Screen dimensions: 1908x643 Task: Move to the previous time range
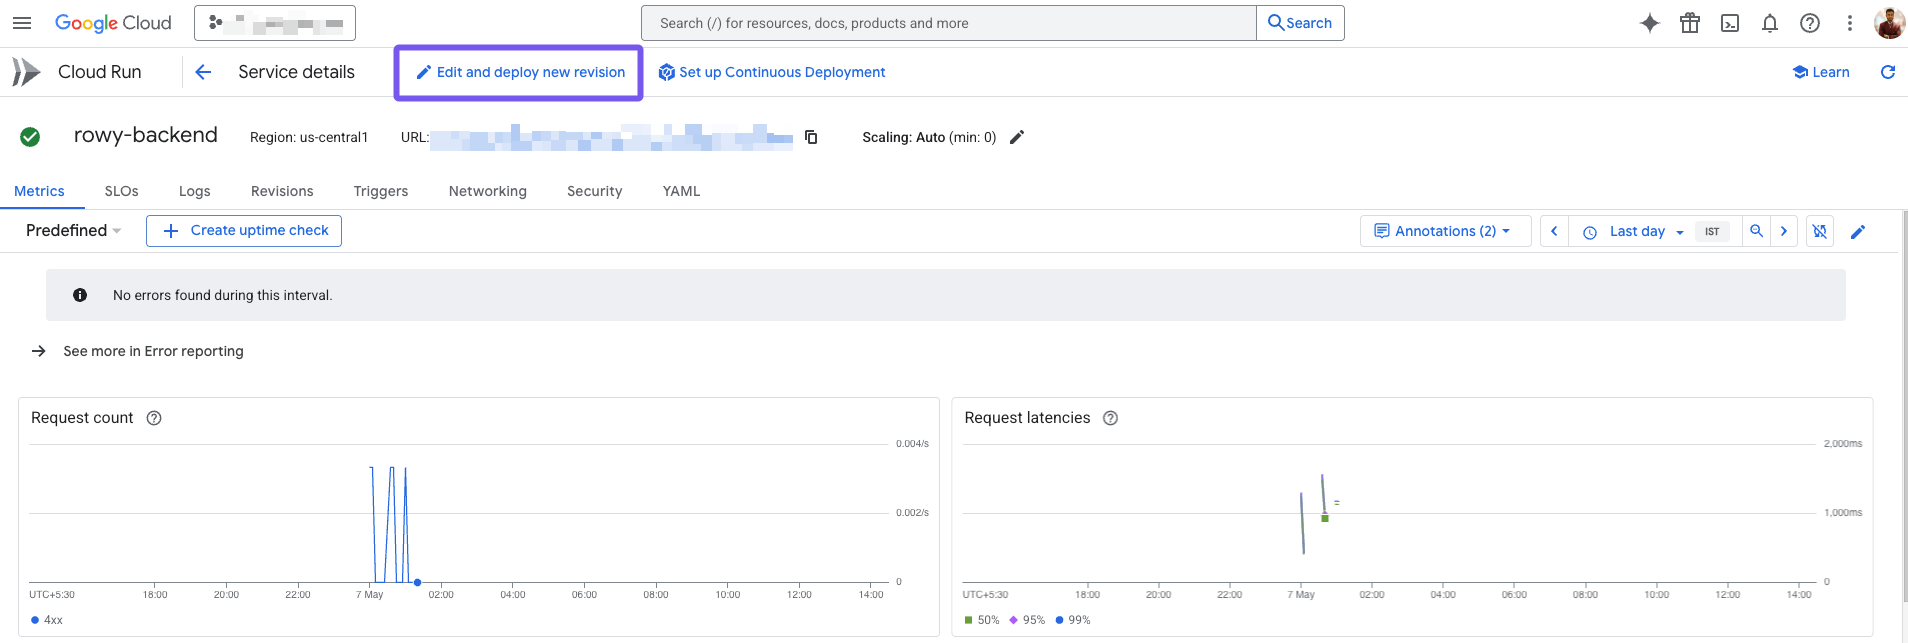[1554, 231]
